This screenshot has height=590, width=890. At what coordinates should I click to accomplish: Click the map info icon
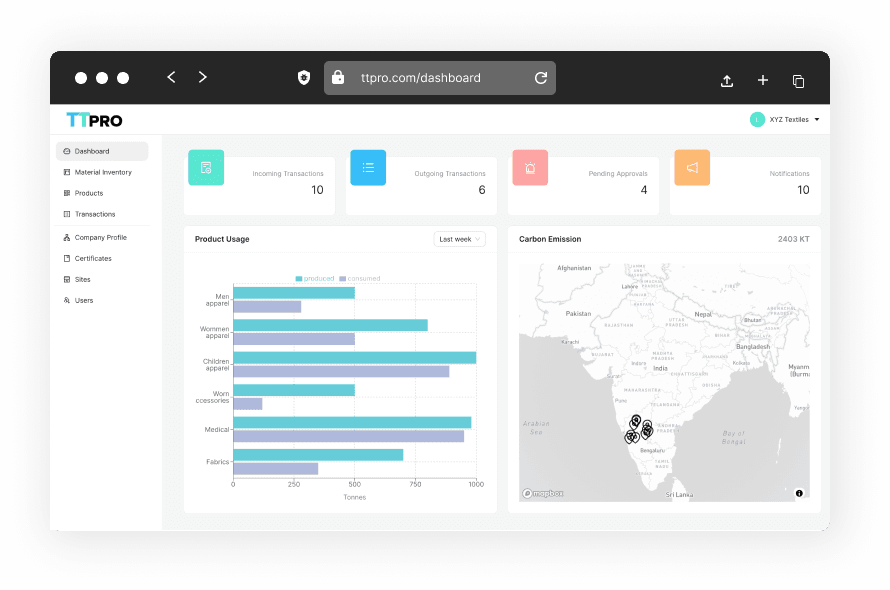pyautogui.click(x=799, y=493)
